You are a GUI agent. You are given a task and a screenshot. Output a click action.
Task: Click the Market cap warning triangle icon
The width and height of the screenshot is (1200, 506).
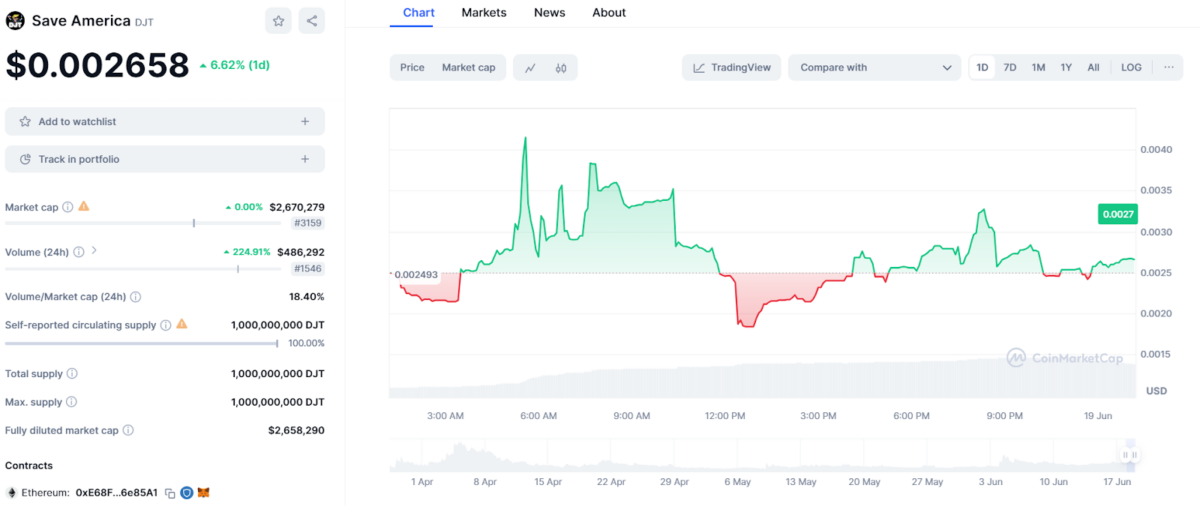point(84,206)
